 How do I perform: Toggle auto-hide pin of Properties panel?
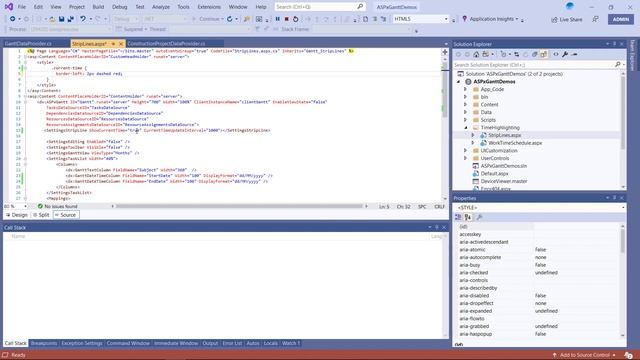[x=615, y=198]
